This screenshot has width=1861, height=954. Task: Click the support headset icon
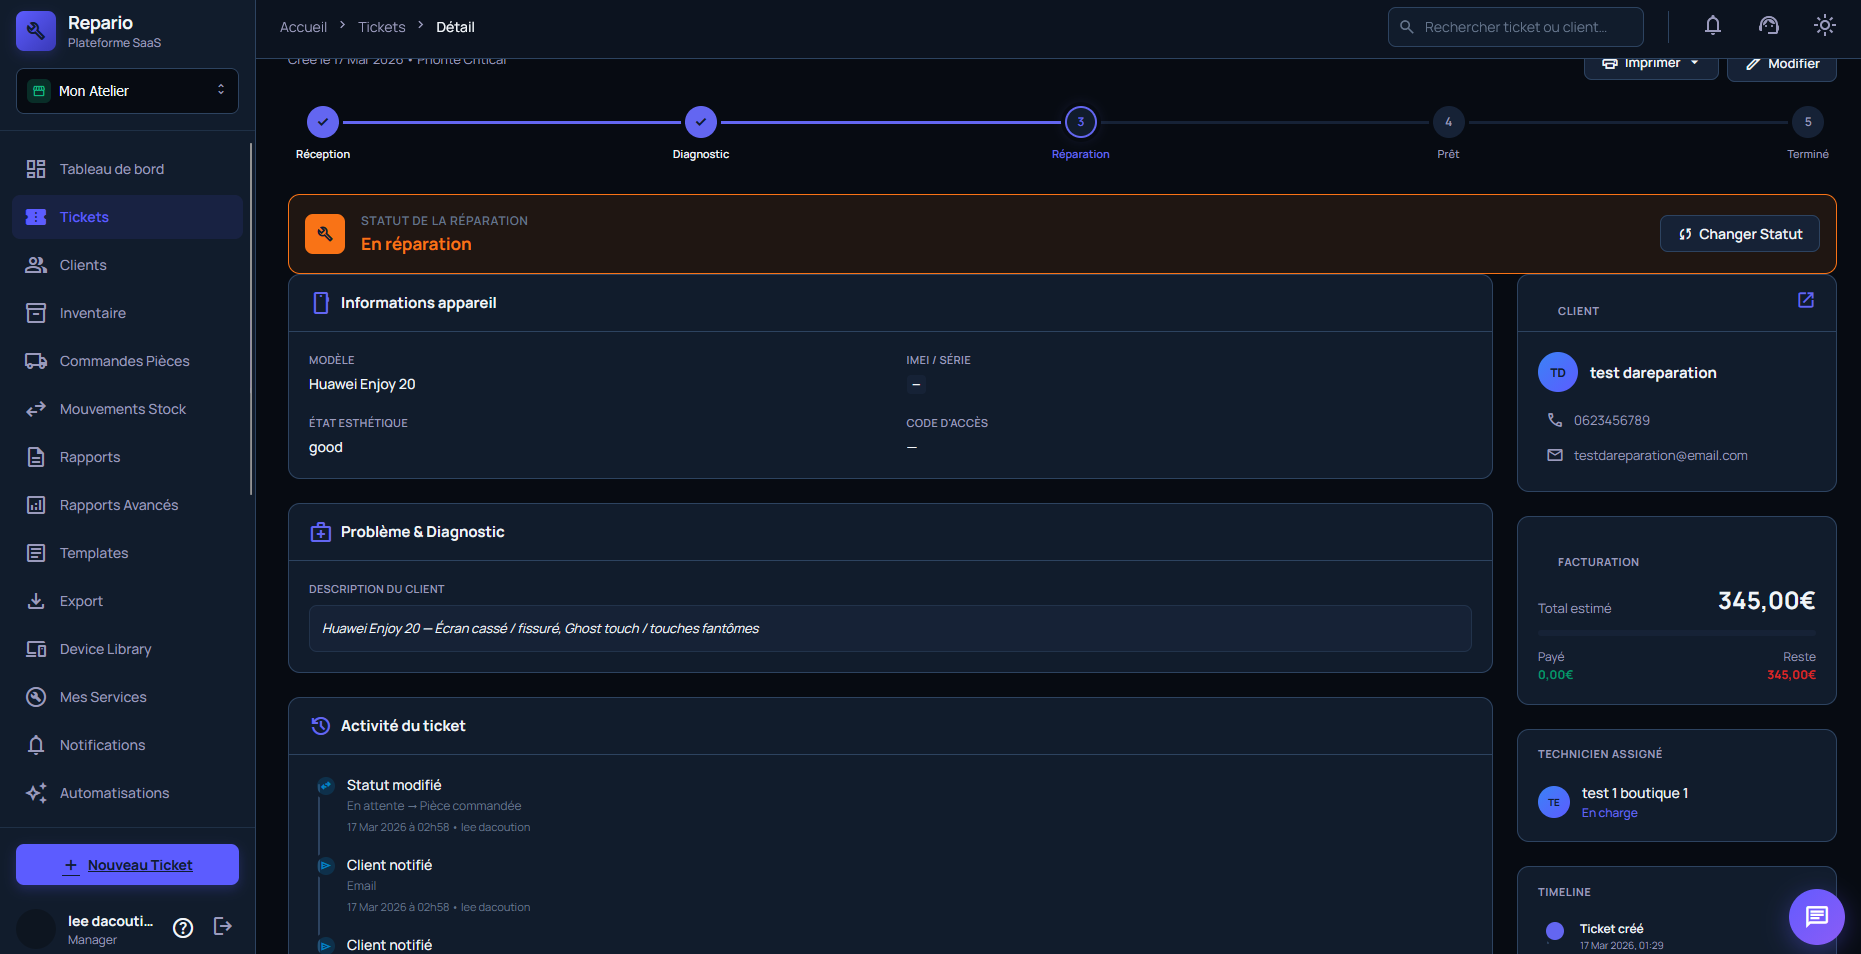[x=1768, y=26]
